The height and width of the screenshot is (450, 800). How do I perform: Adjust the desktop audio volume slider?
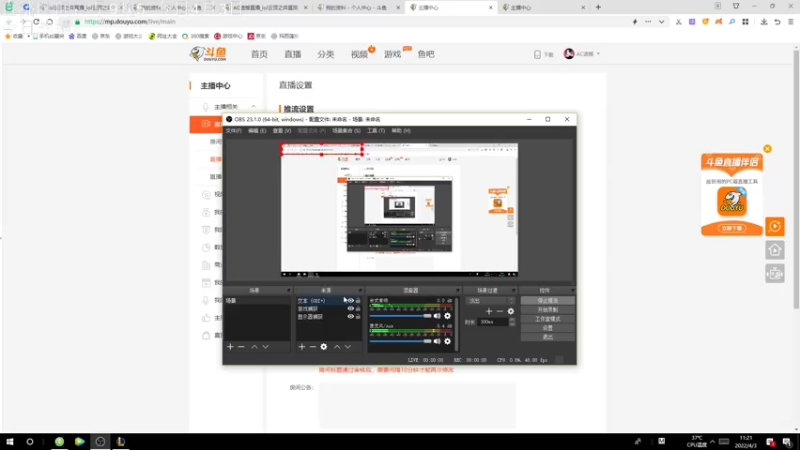[x=401, y=316]
